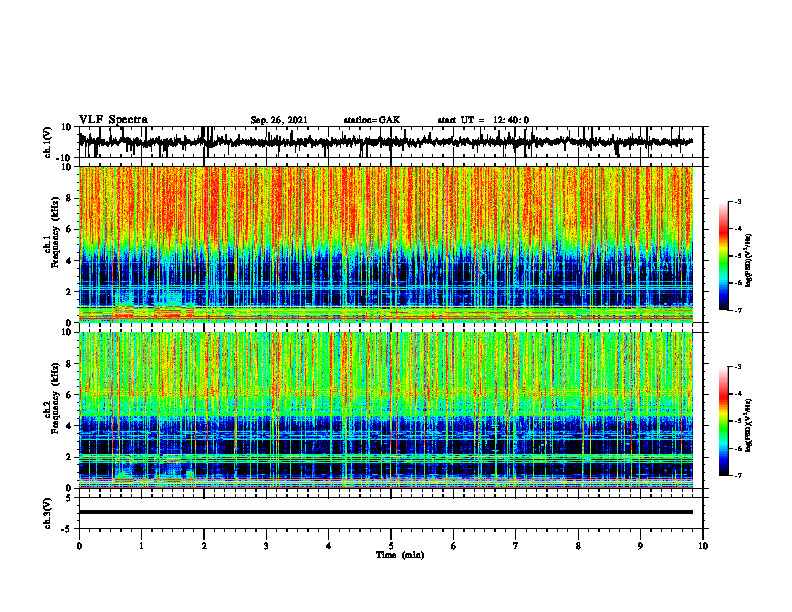This screenshot has height=612, width=792.
Task: Click the "-7" tick on ch.1 colorbar
Action: coord(737,310)
